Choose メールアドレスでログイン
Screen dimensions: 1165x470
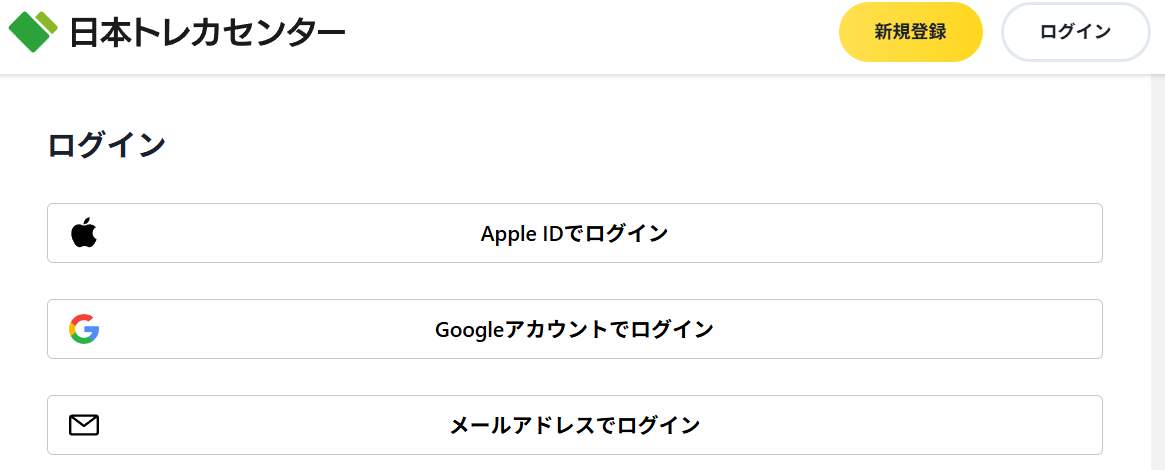click(x=574, y=425)
